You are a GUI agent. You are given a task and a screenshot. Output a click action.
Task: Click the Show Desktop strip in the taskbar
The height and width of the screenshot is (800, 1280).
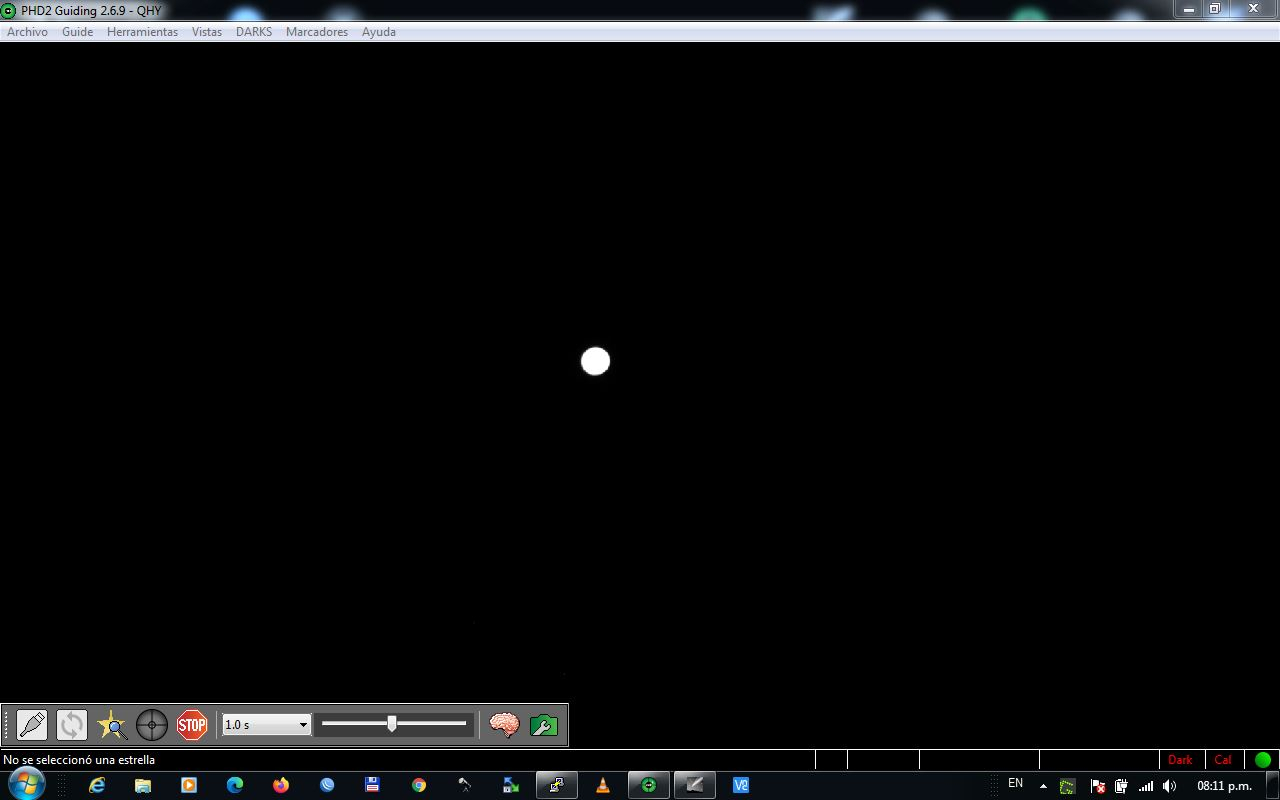tap(1273, 785)
